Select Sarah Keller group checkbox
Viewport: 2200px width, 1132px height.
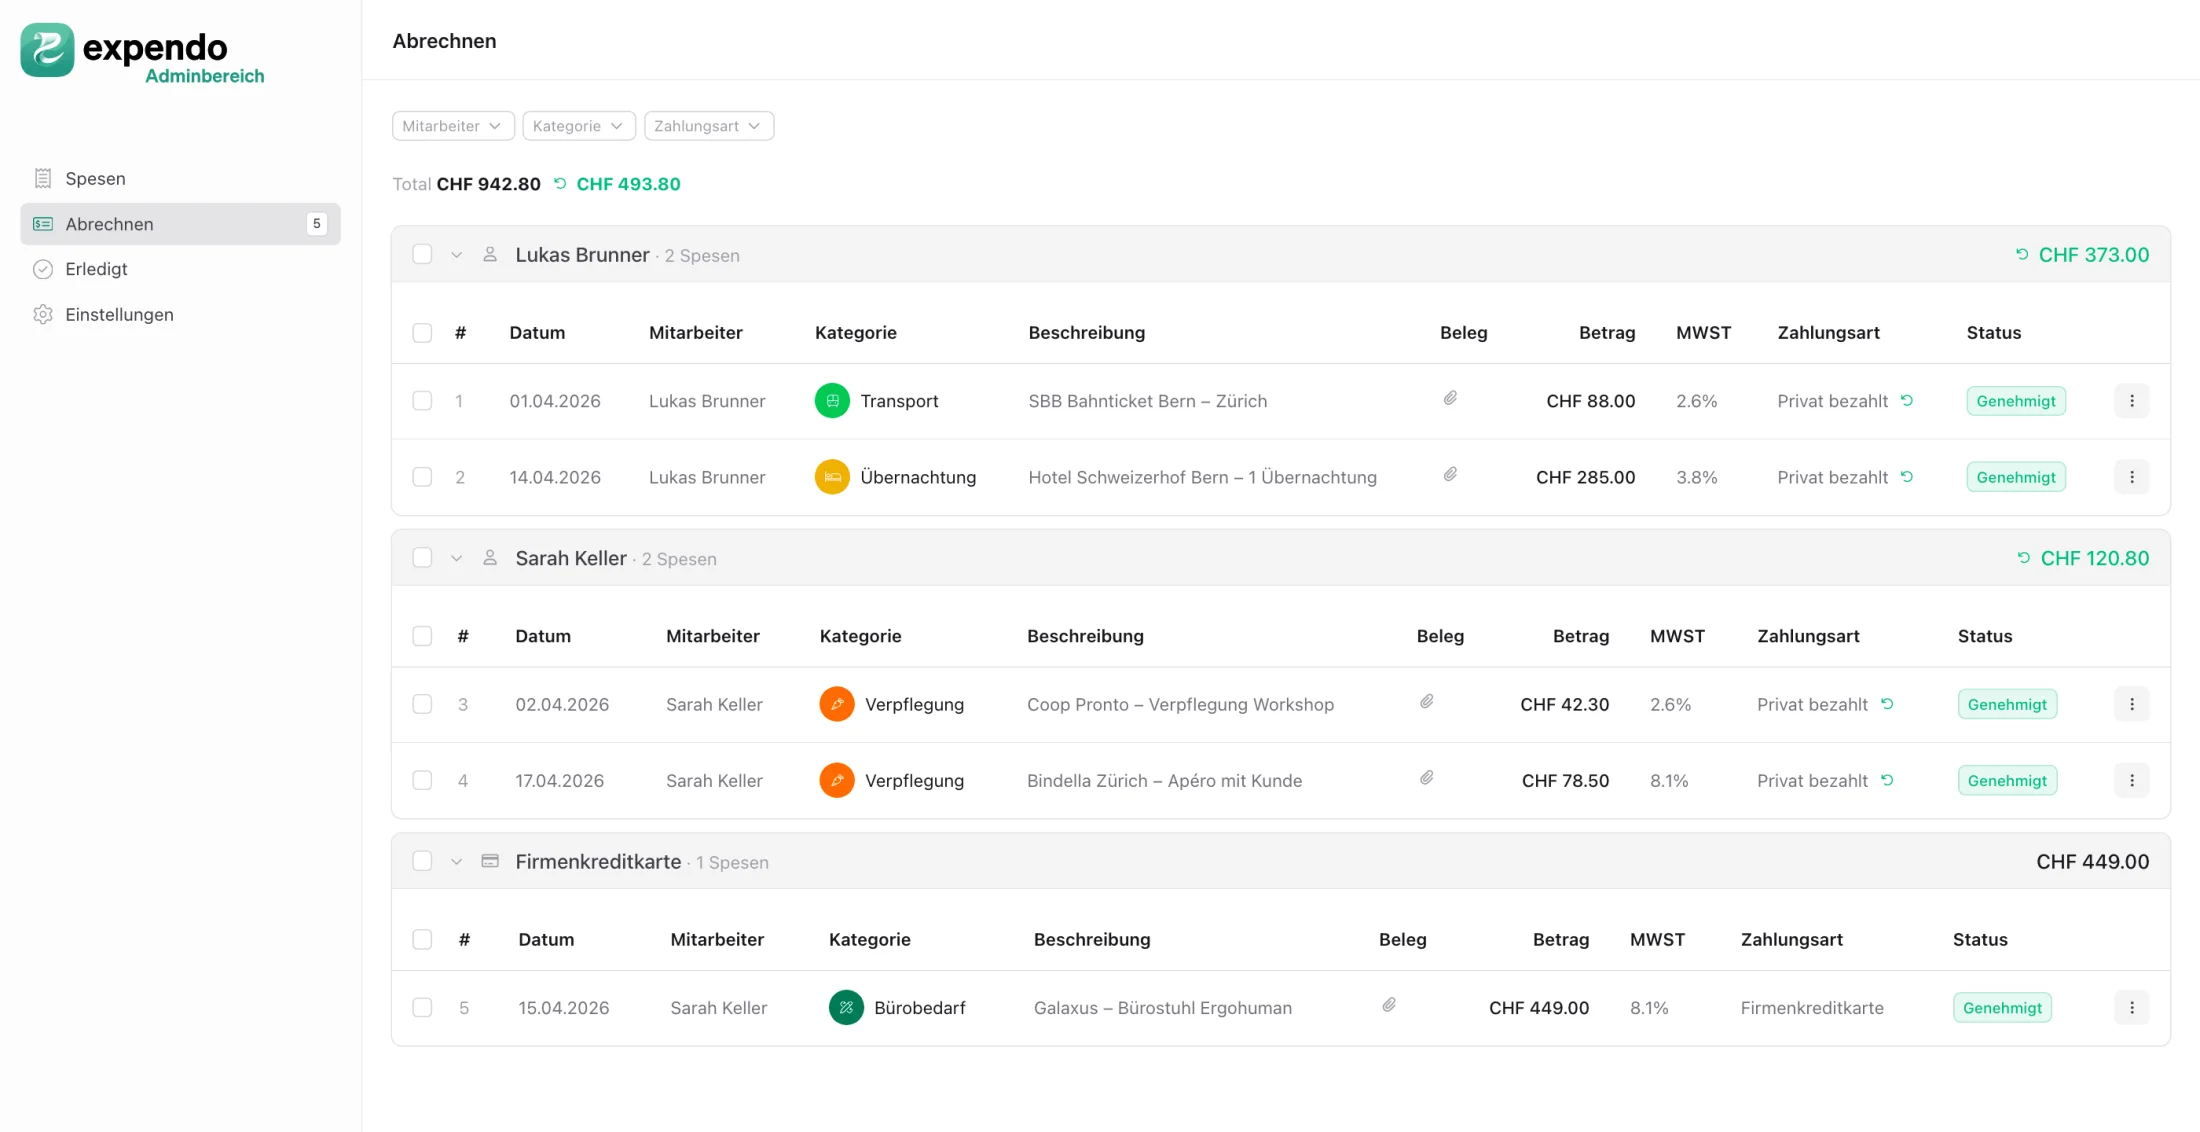(x=422, y=558)
